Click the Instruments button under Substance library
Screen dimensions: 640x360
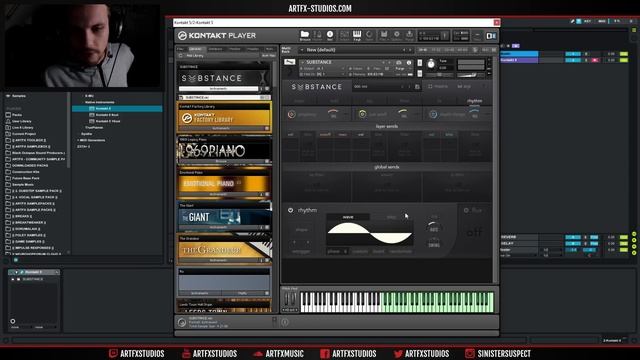218,89
